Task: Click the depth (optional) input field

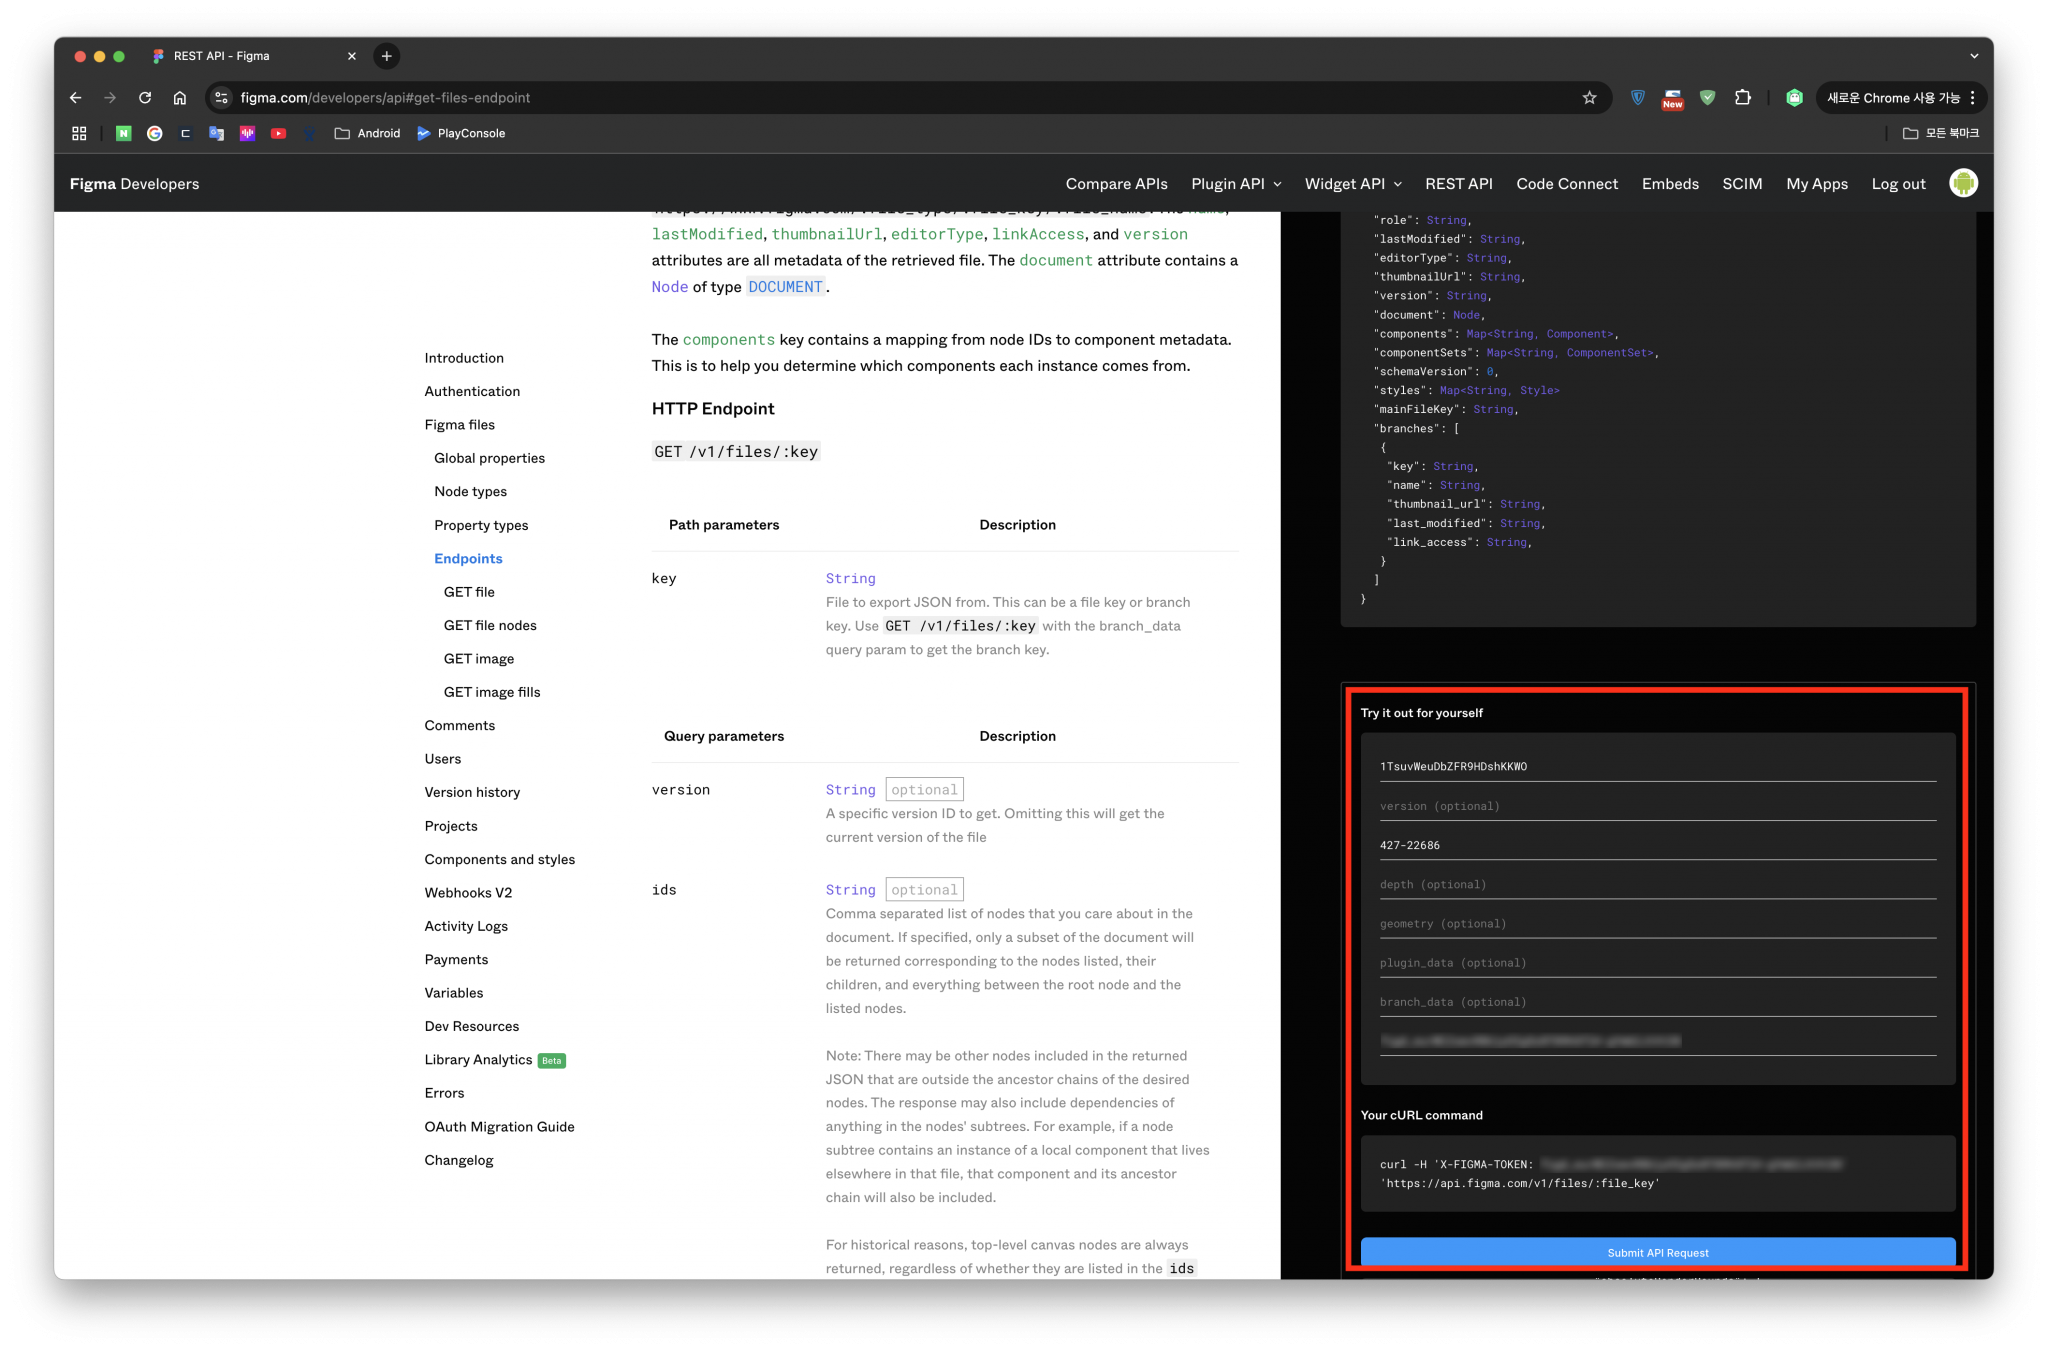Action: click(1657, 884)
